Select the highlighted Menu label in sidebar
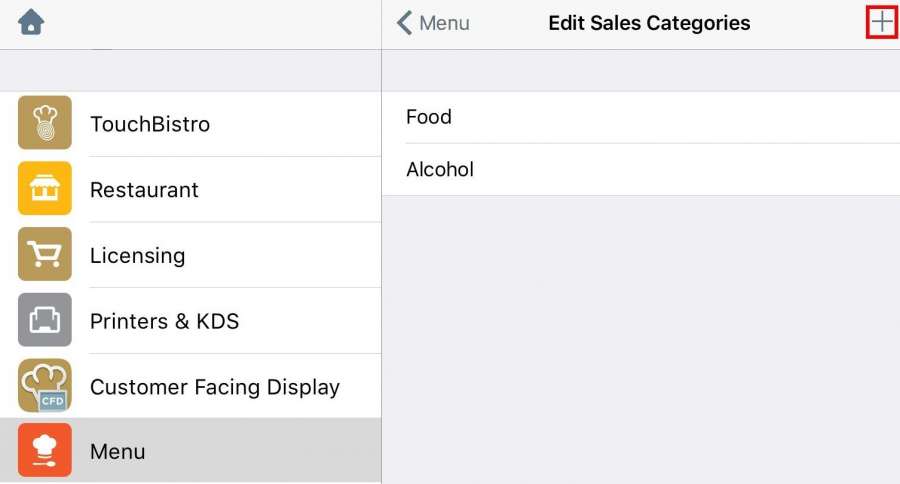 pyautogui.click(x=118, y=452)
